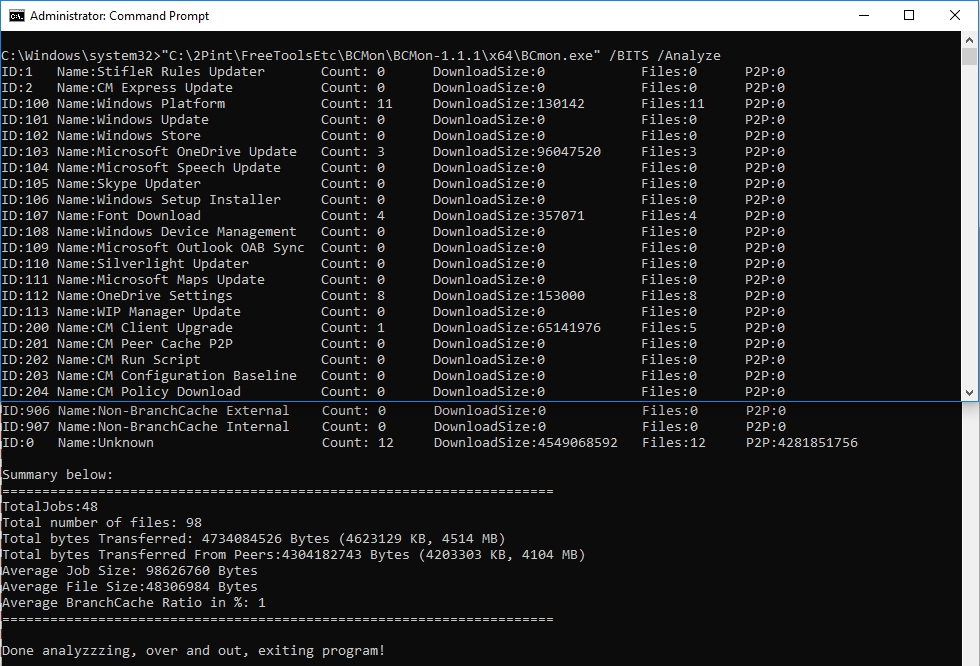Maximize the Command Prompt window
This screenshot has height=666, width=980.
[x=909, y=16]
